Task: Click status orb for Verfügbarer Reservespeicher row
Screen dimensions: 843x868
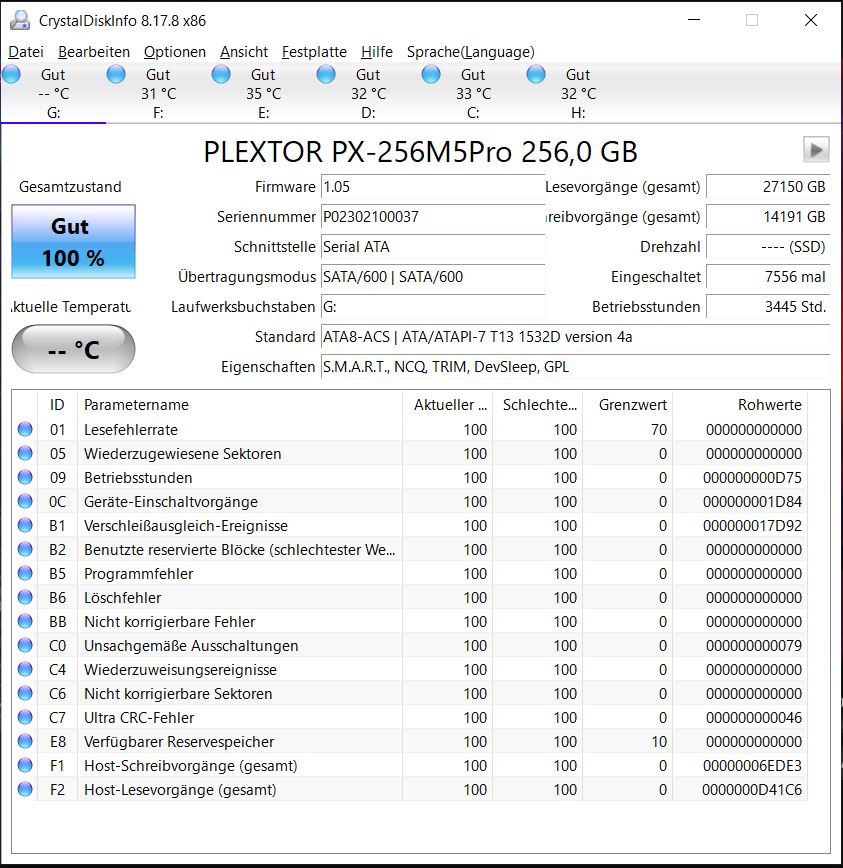Action: [25, 741]
